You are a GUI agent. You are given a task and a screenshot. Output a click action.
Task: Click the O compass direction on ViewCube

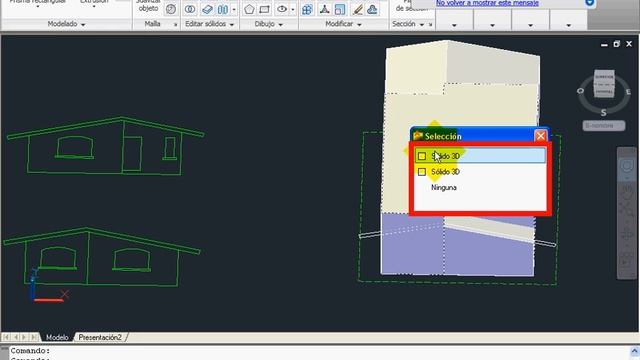[580, 91]
